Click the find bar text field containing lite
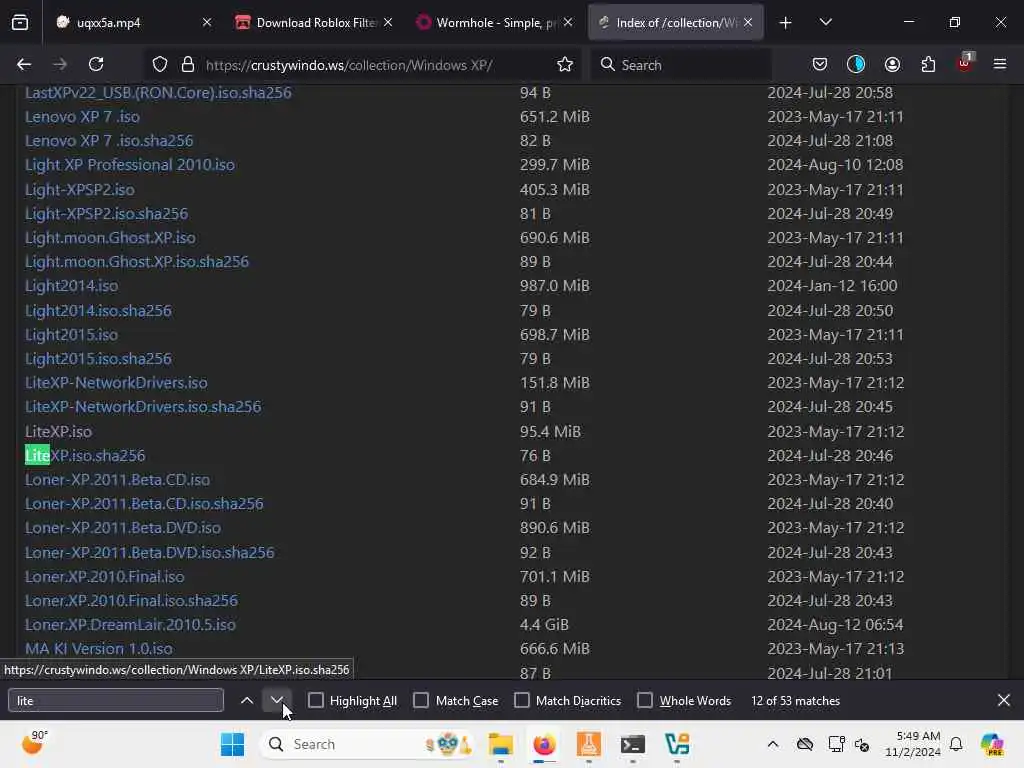The width and height of the screenshot is (1024, 768). (x=116, y=700)
